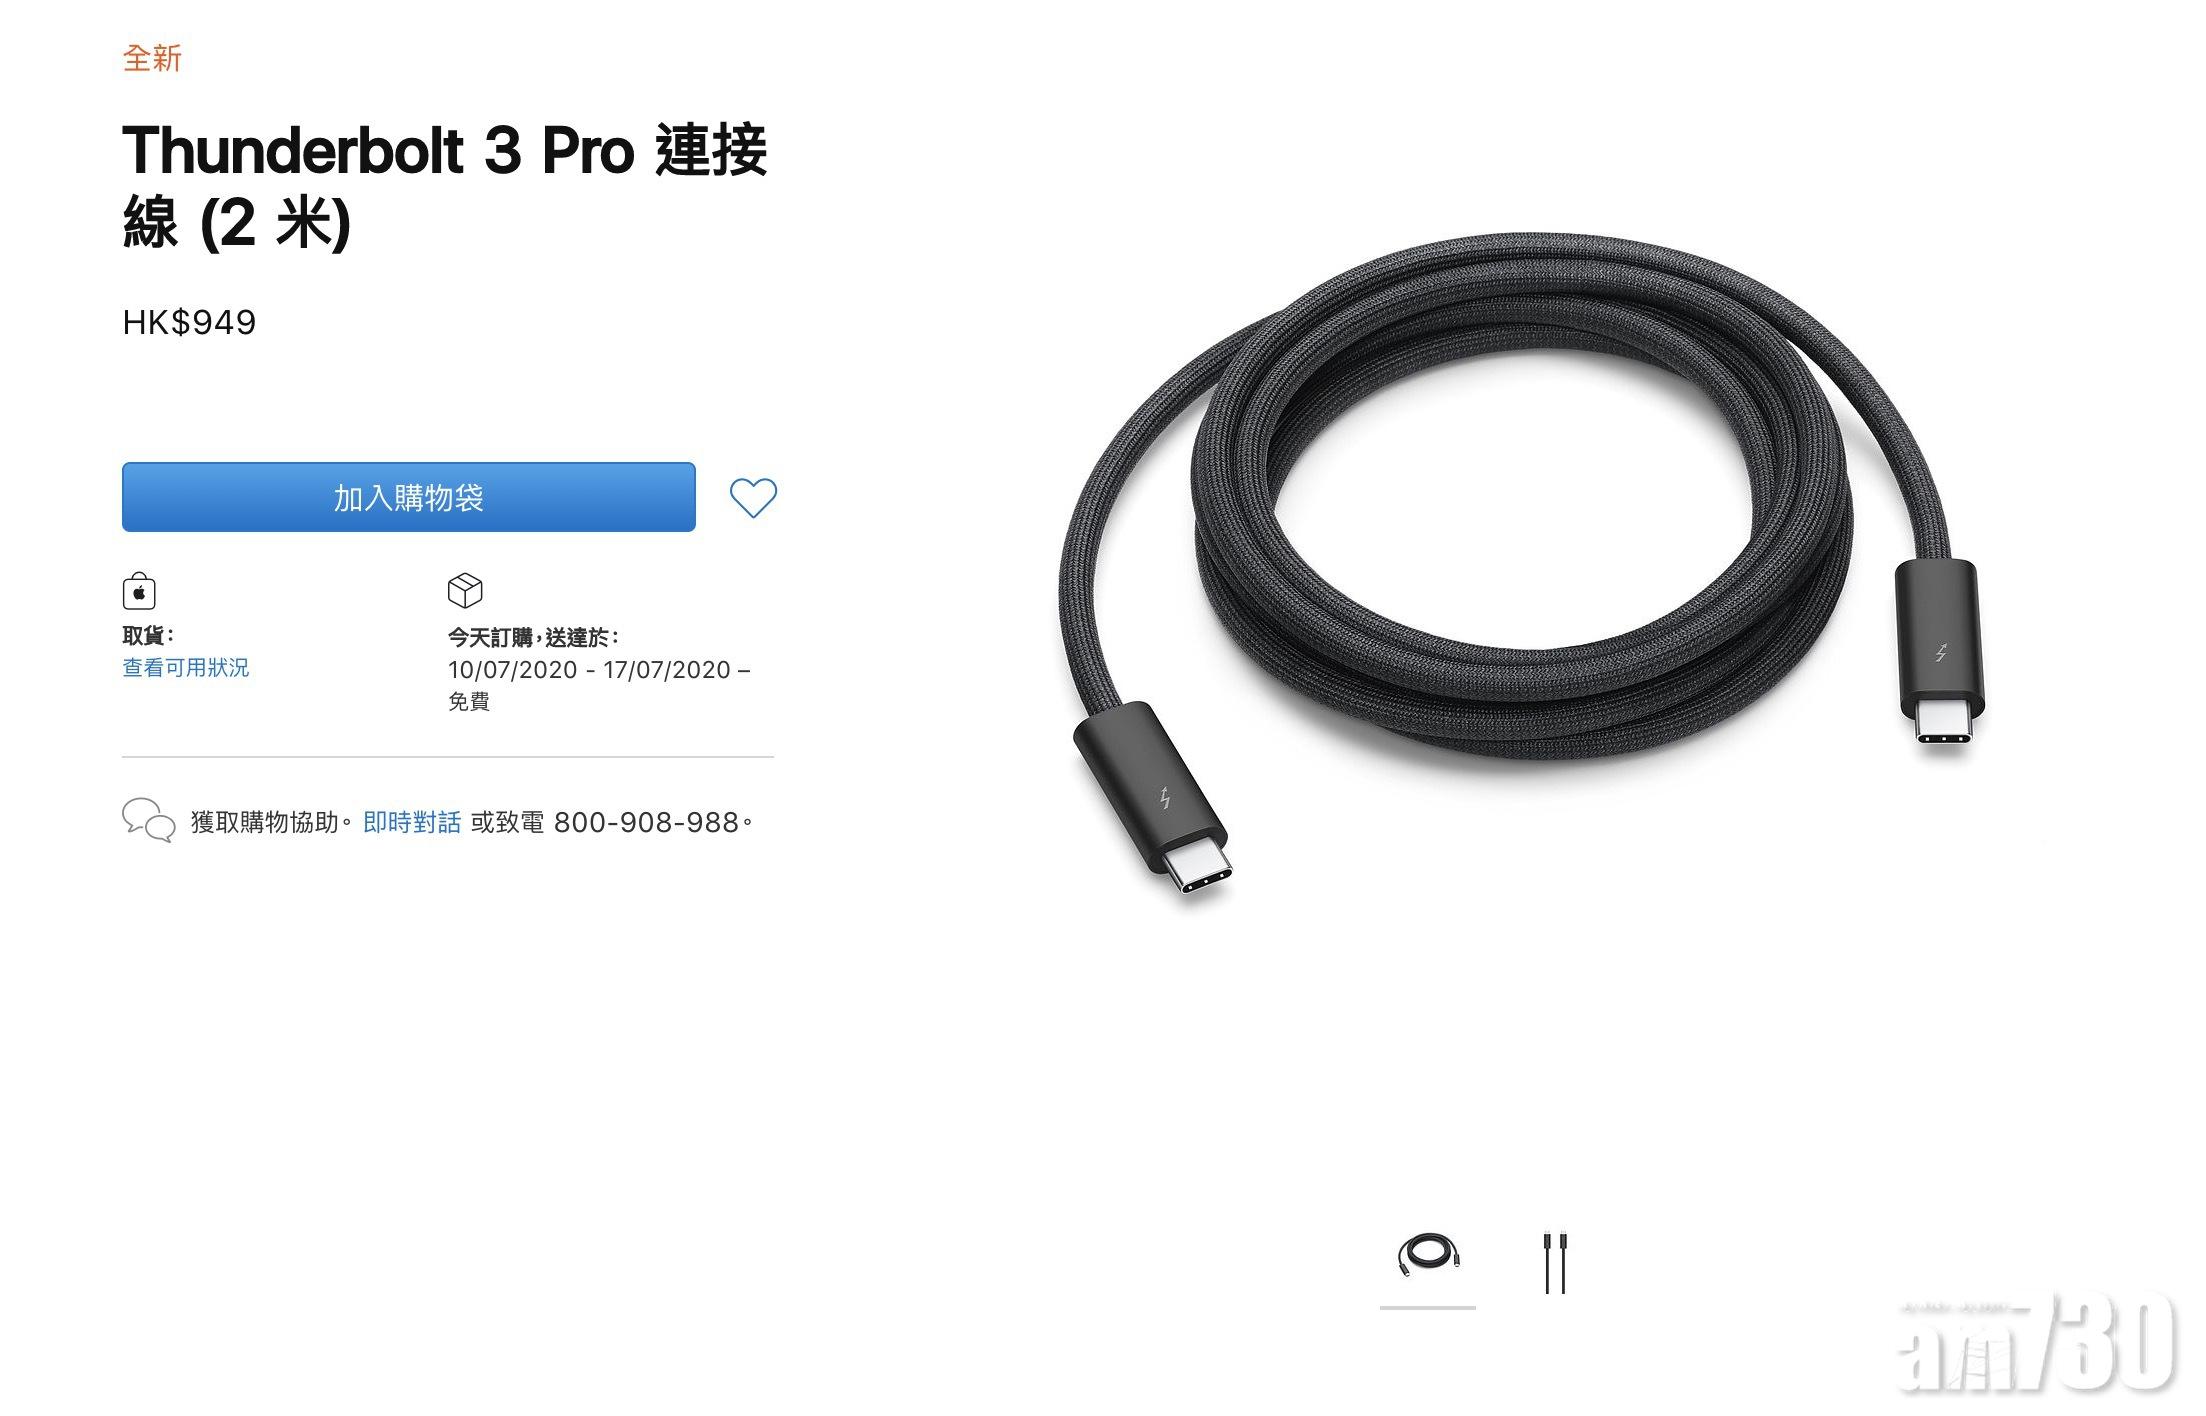Viewport: 2206px width, 1416px height.
Task: Add the cable to bag with 加入購物袋
Action: point(408,497)
